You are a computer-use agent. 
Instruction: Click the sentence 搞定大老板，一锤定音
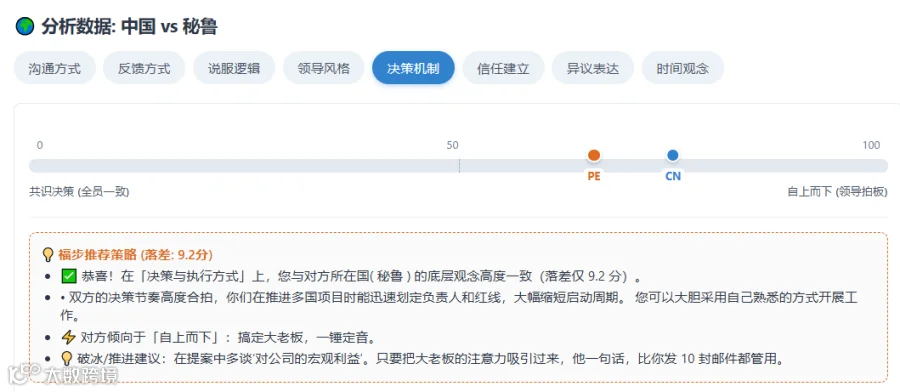coord(307,337)
